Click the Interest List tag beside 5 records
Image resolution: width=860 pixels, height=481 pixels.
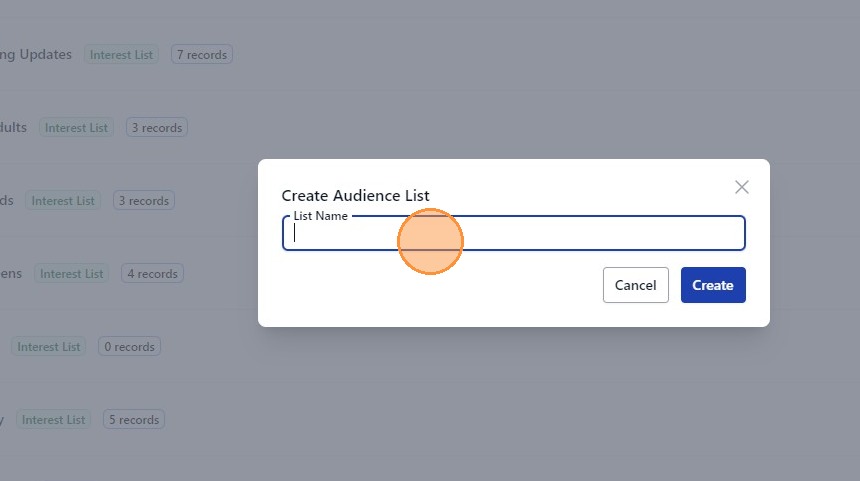click(54, 420)
